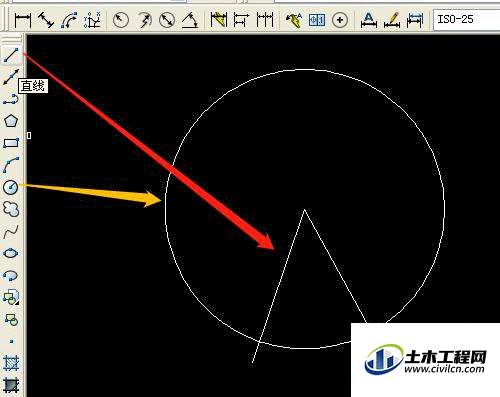Open the Dimension Text Edit tool
The image size is (500, 397).
point(392,20)
